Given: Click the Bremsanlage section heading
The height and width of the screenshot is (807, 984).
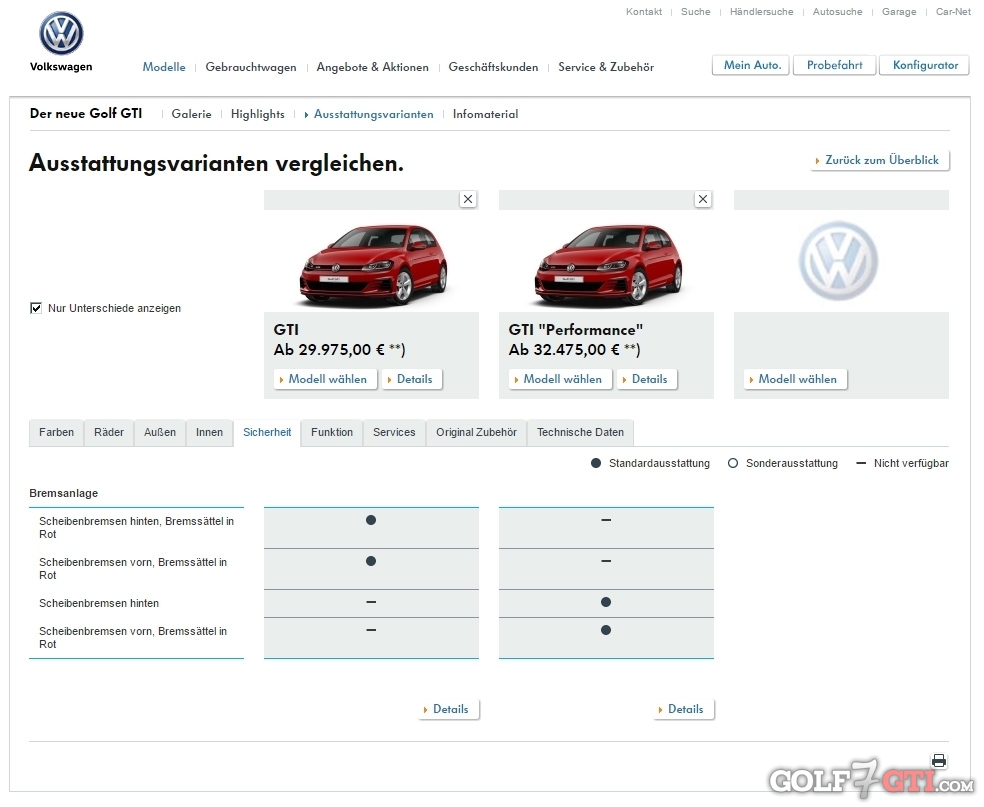Looking at the screenshot, I should tap(63, 493).
